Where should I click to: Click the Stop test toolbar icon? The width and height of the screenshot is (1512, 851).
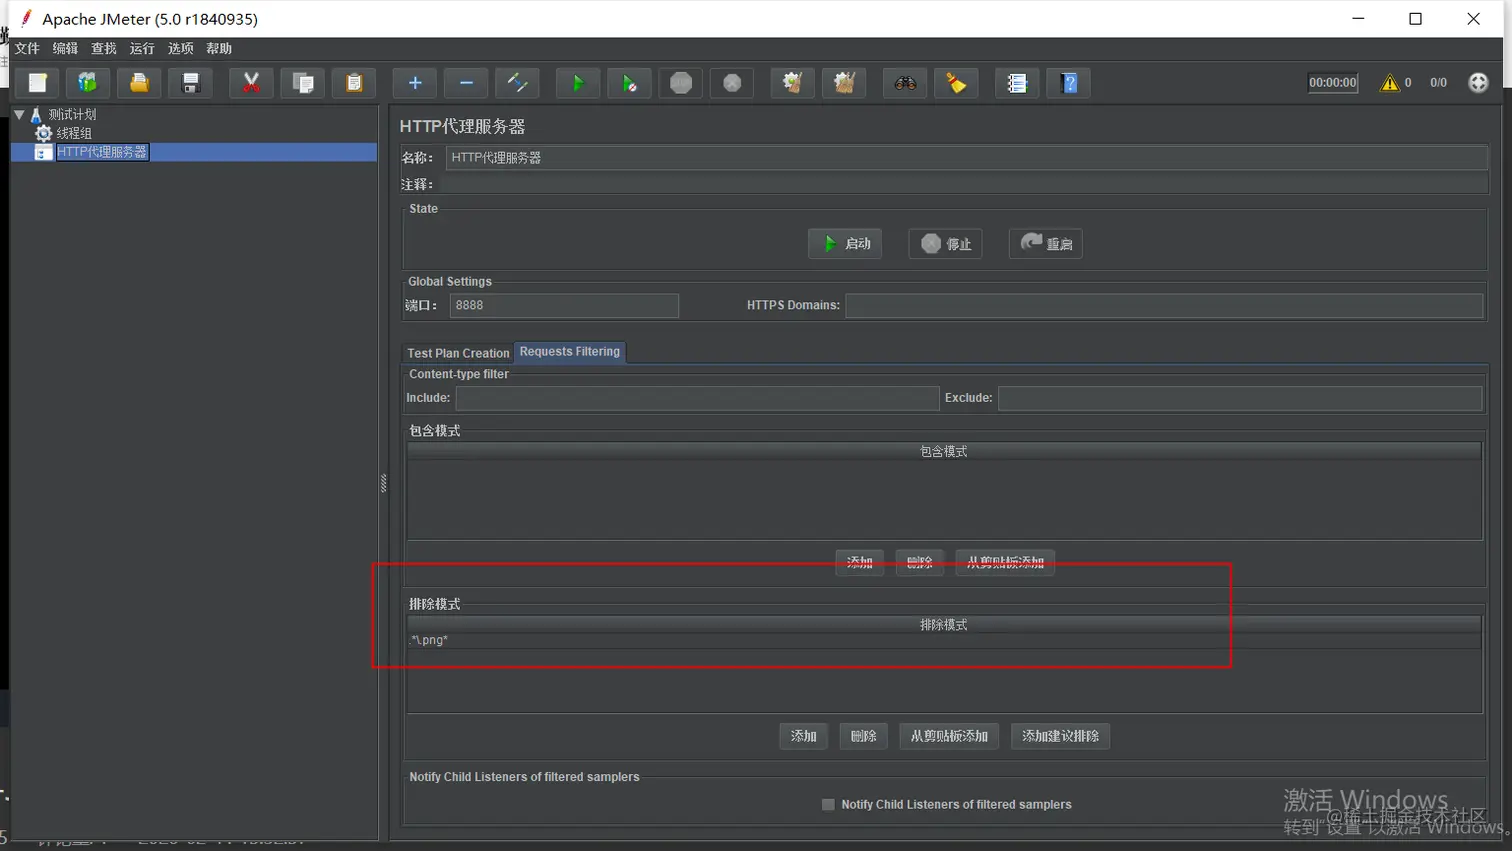[x=681, y=83]
